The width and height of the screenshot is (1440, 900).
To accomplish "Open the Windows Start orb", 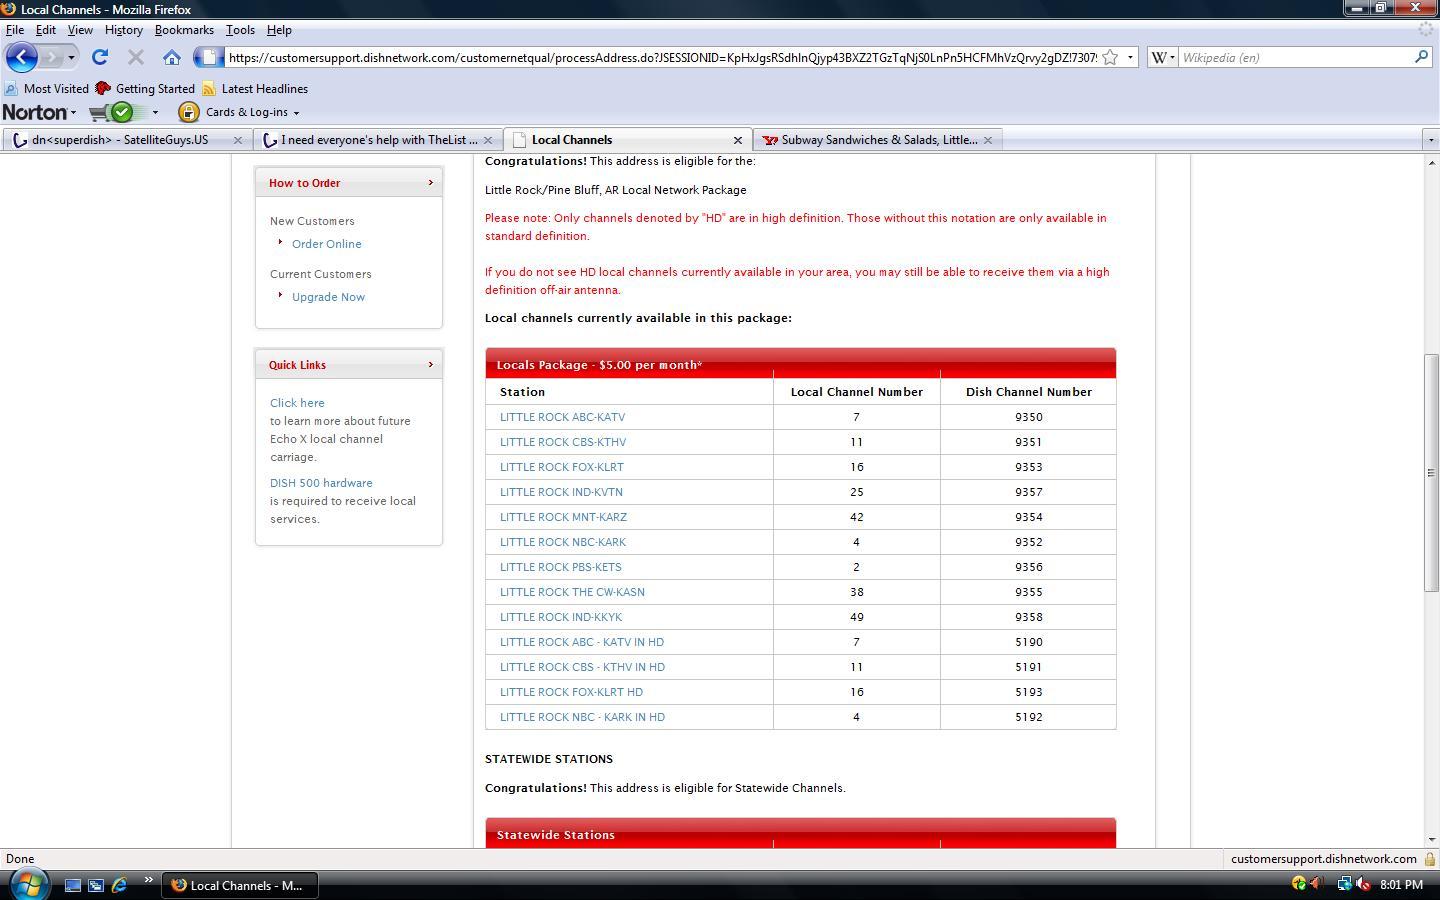I will click(28, 884).
